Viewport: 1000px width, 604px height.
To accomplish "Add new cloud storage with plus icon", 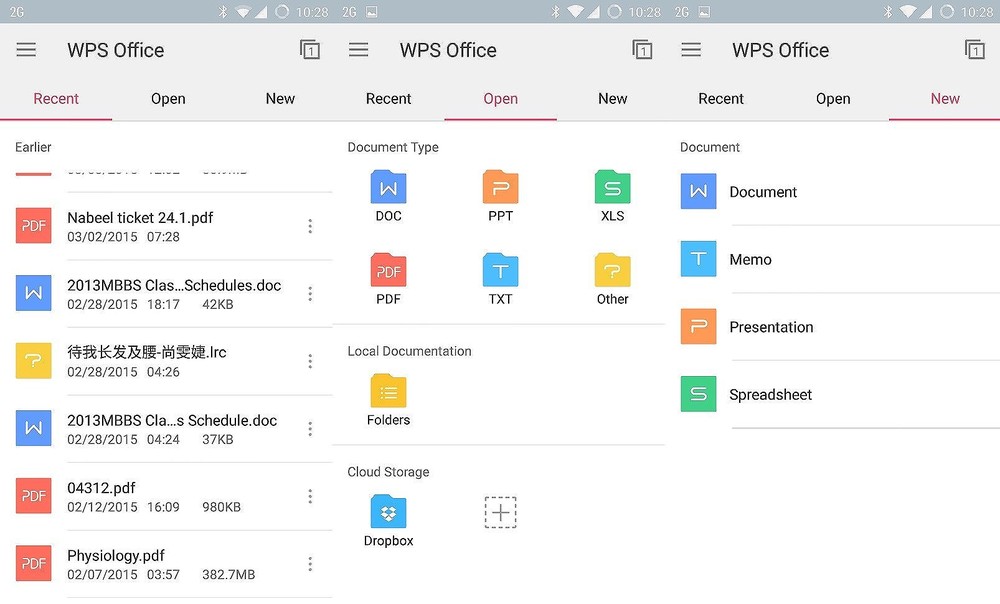I will 500,513.
